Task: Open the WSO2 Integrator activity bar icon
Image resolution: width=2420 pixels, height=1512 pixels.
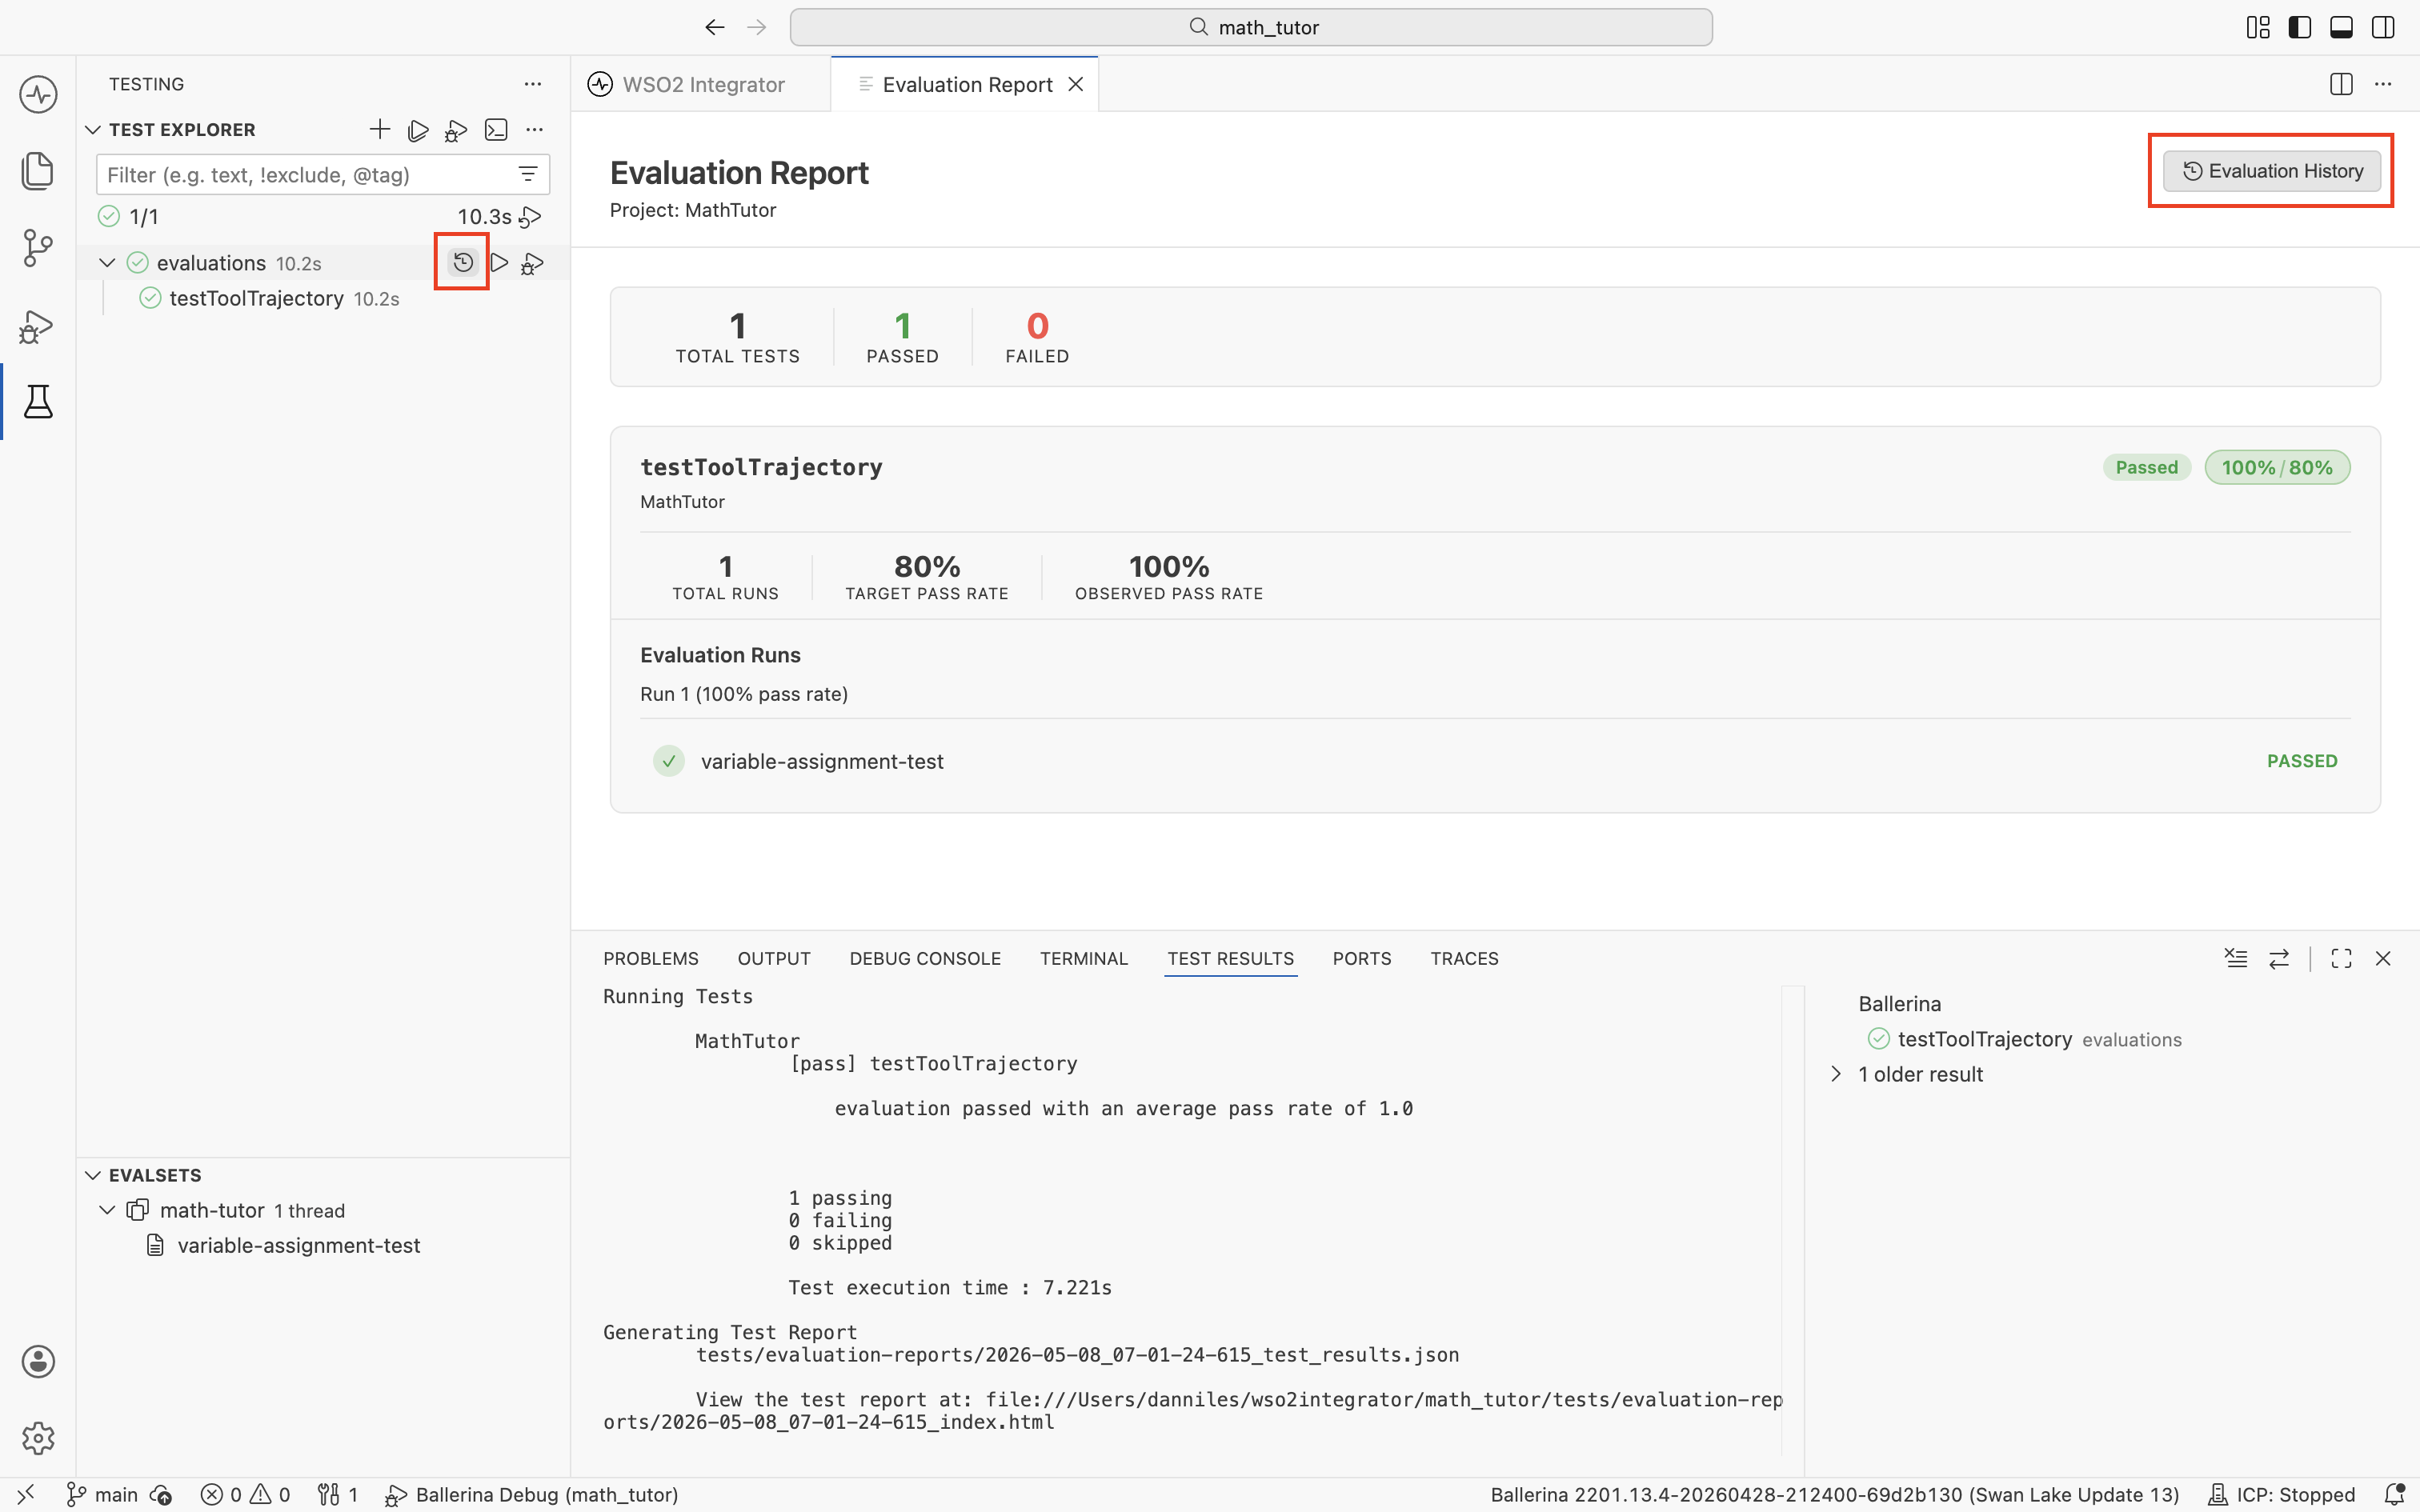Action: pyautogui.click(x=38, y=95)
